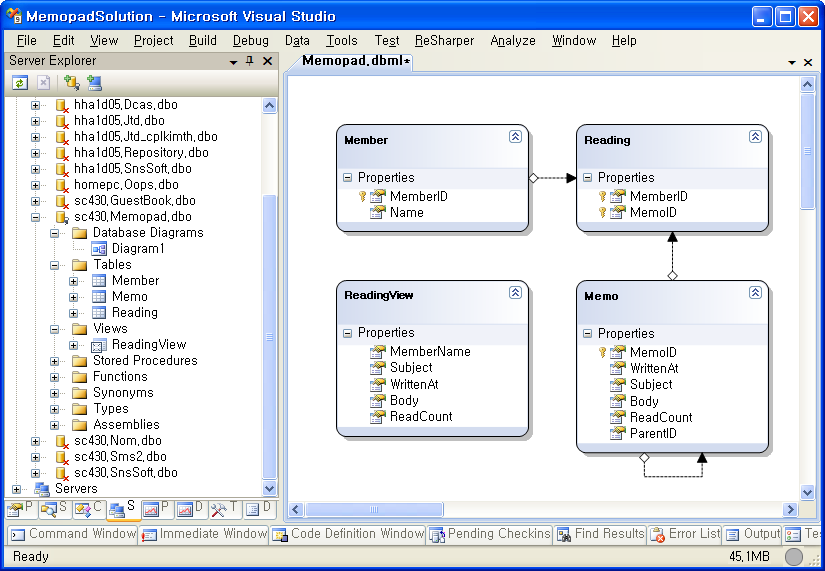Click scroll down arrow in Server Explorer

(269, 488)
